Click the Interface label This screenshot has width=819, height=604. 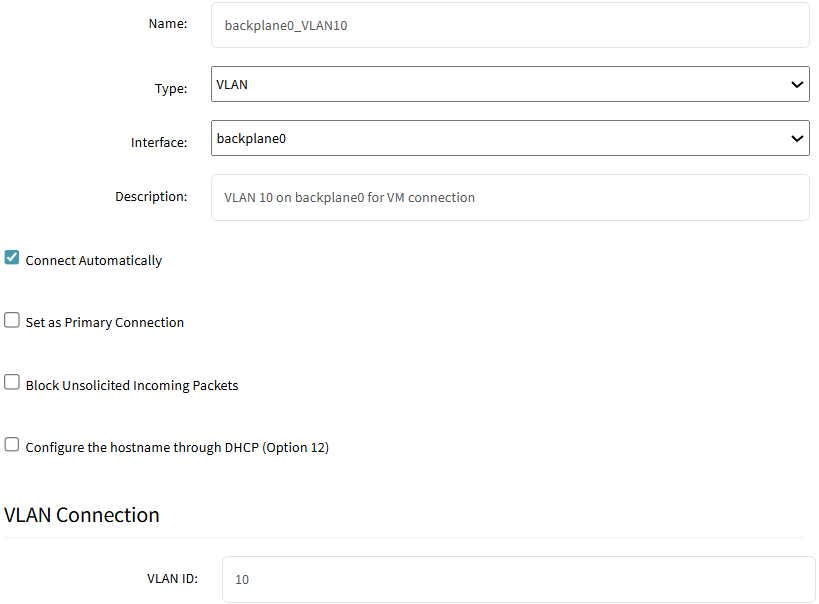pos(159,142)
